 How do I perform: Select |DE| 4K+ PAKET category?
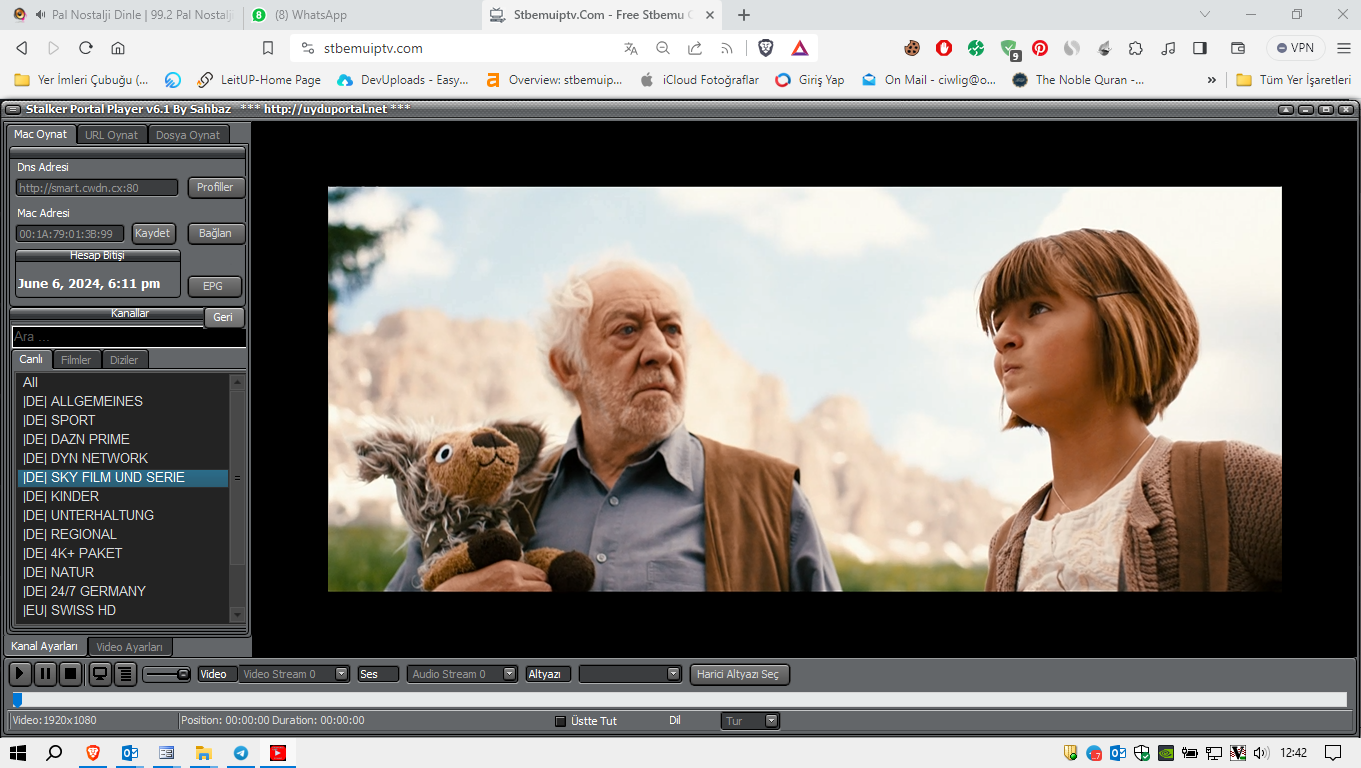tap(123, 553)
